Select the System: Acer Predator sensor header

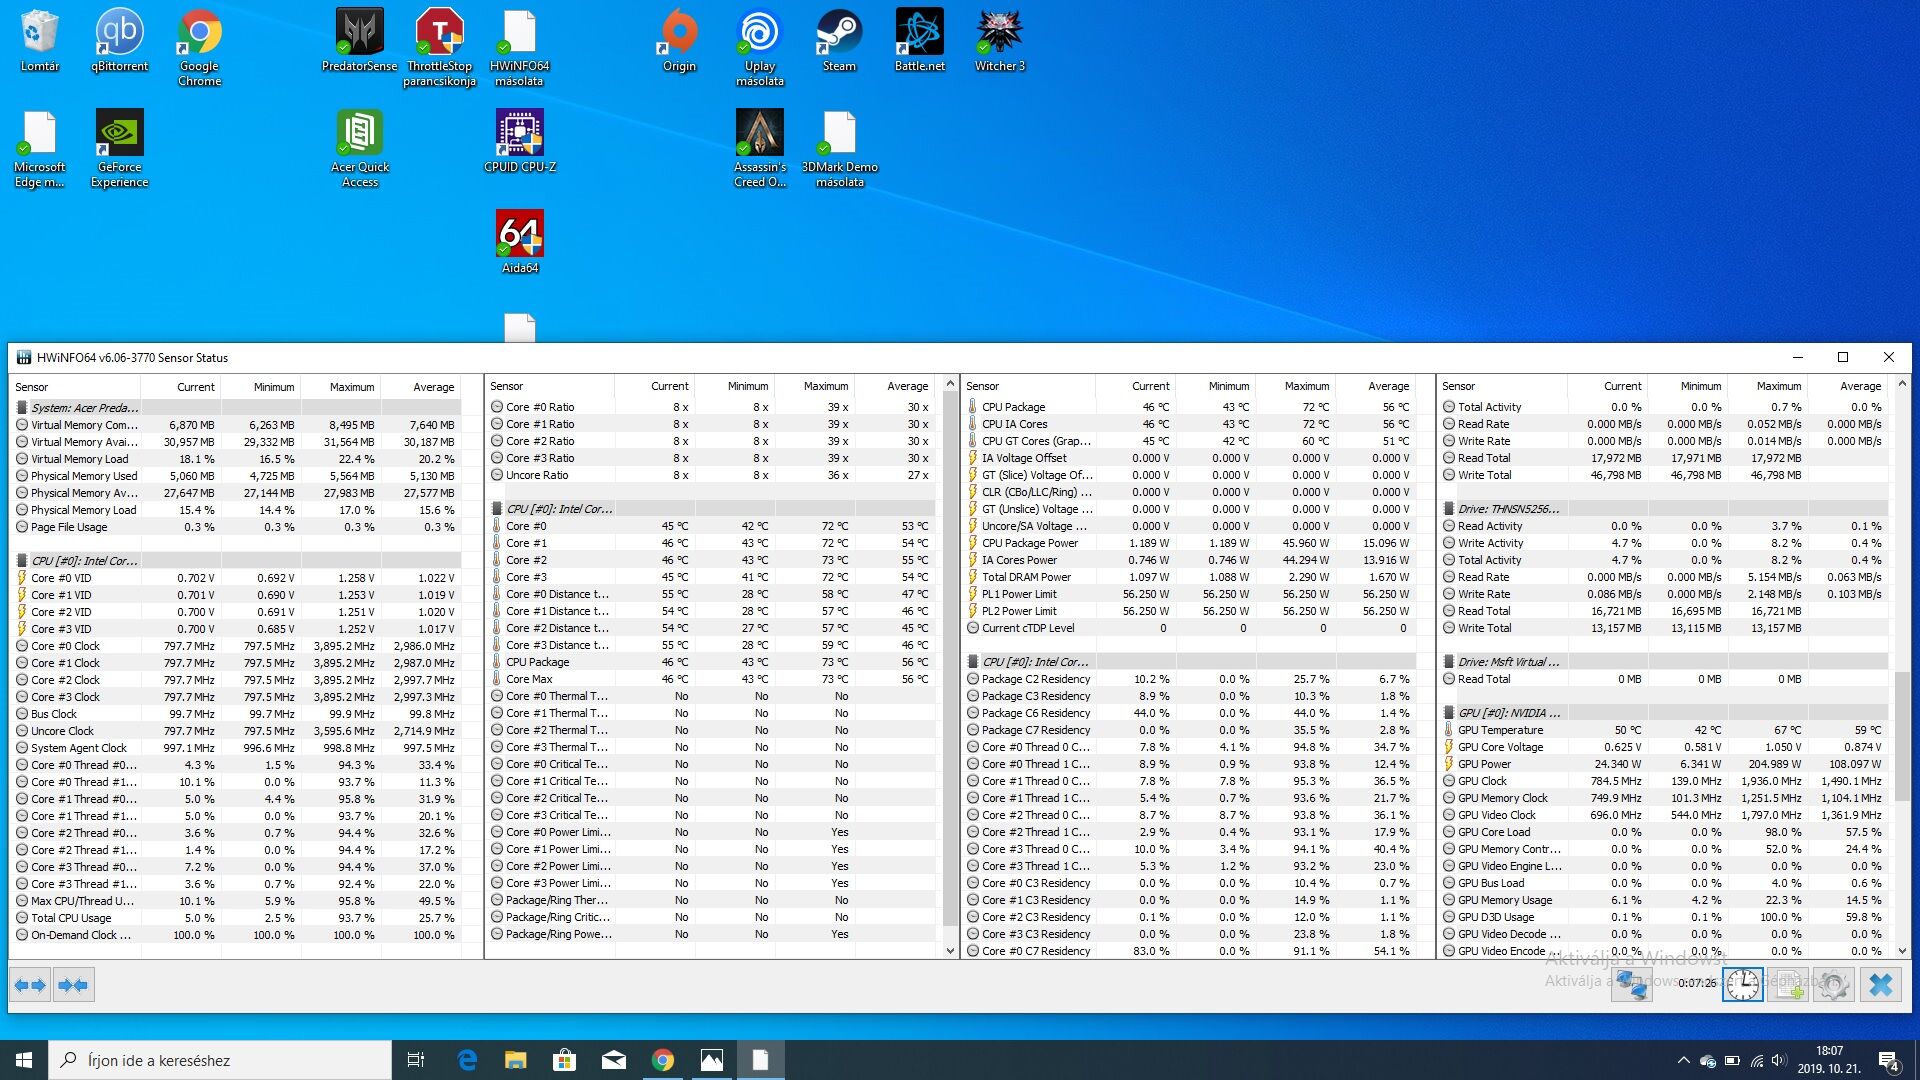(x=84, y=408)
